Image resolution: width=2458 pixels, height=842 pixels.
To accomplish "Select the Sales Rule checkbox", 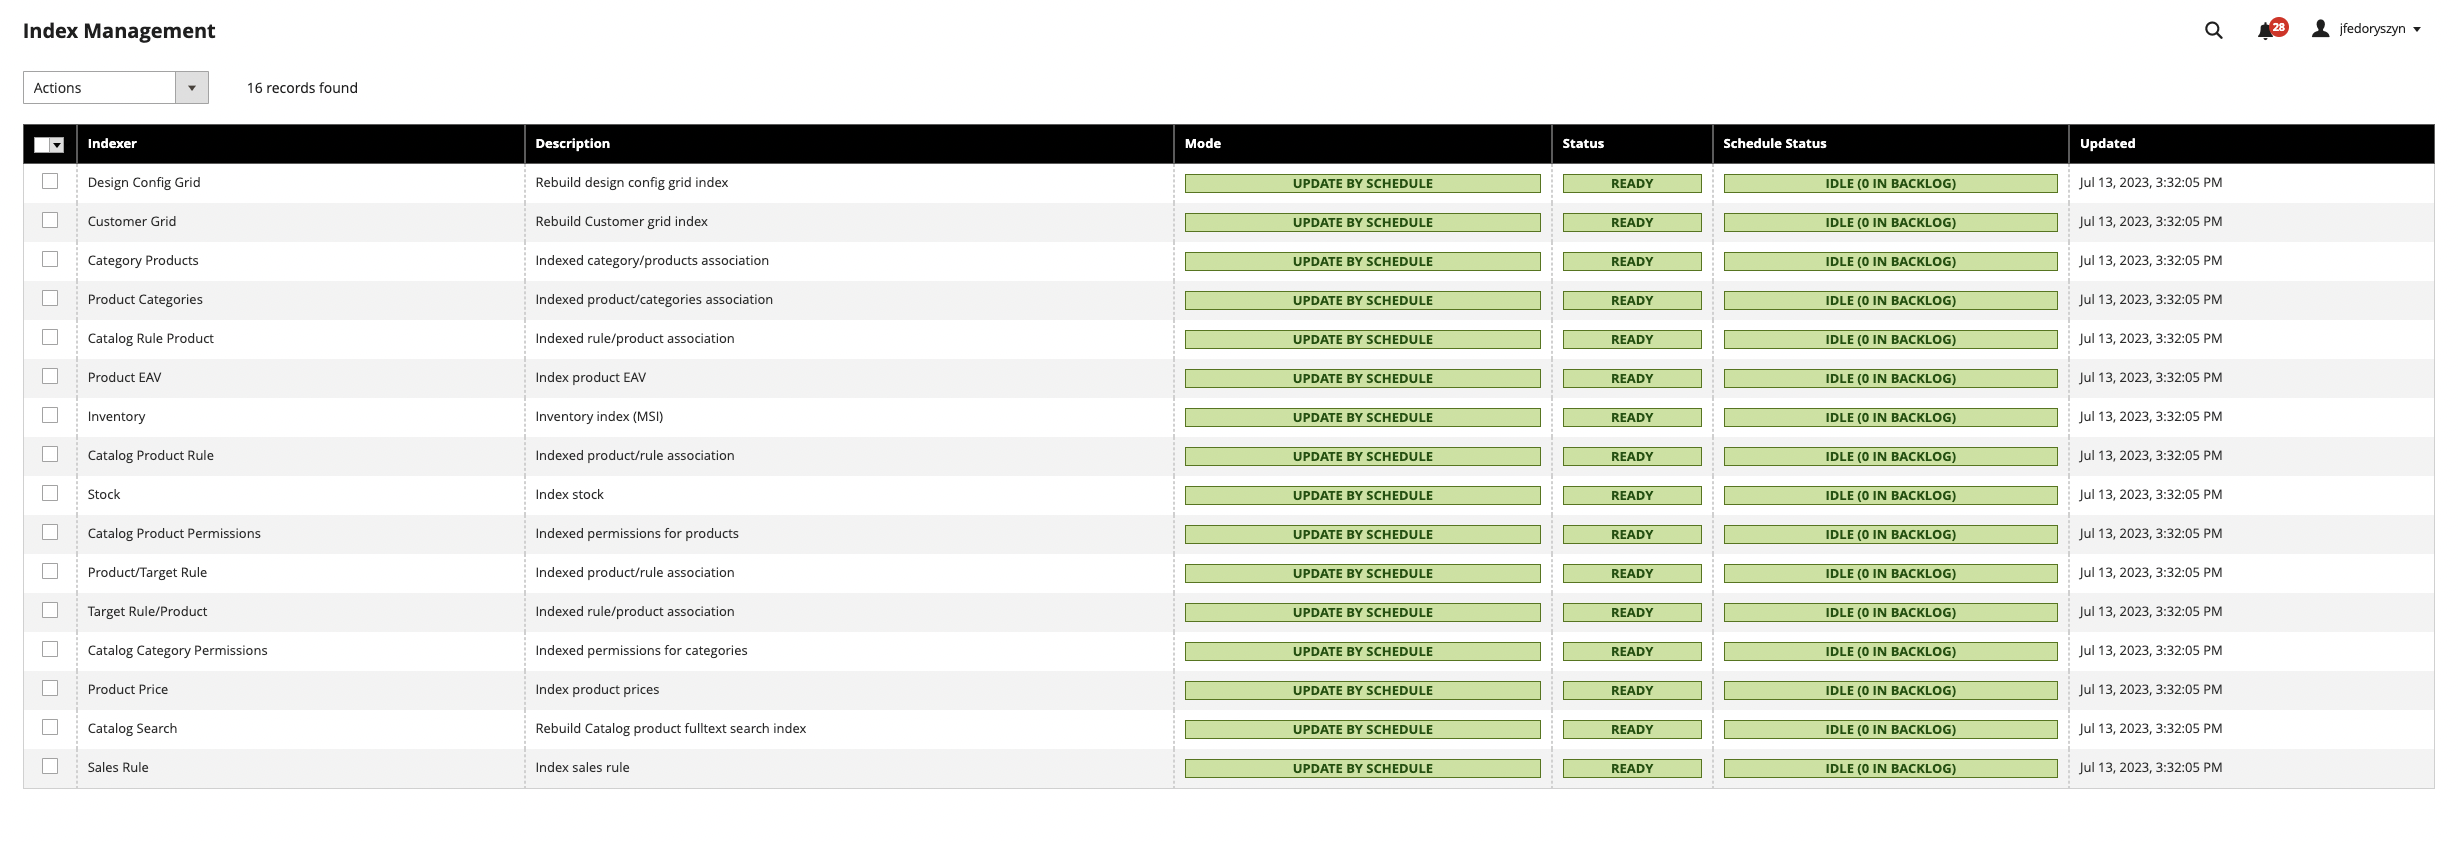I will [50, 767].
